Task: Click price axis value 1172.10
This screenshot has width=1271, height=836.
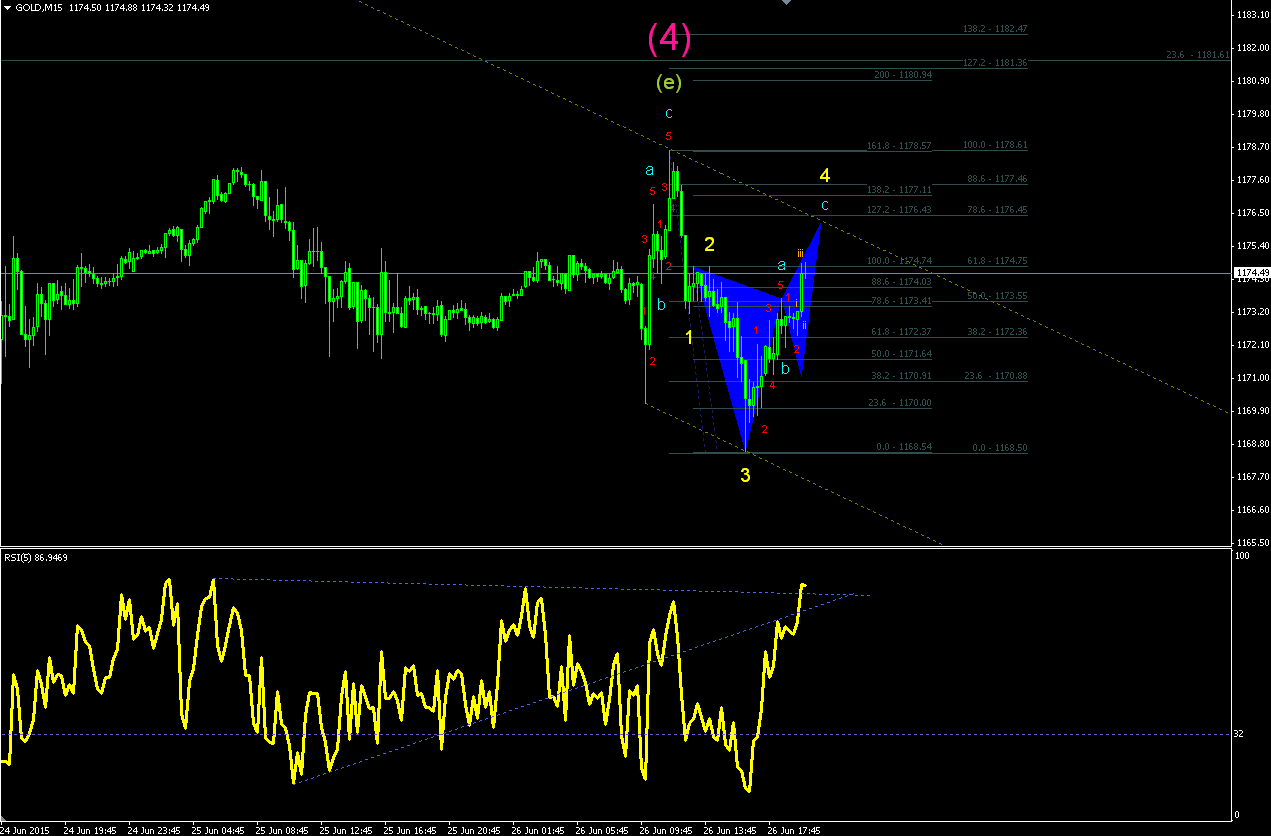Action: (1252, 345)
